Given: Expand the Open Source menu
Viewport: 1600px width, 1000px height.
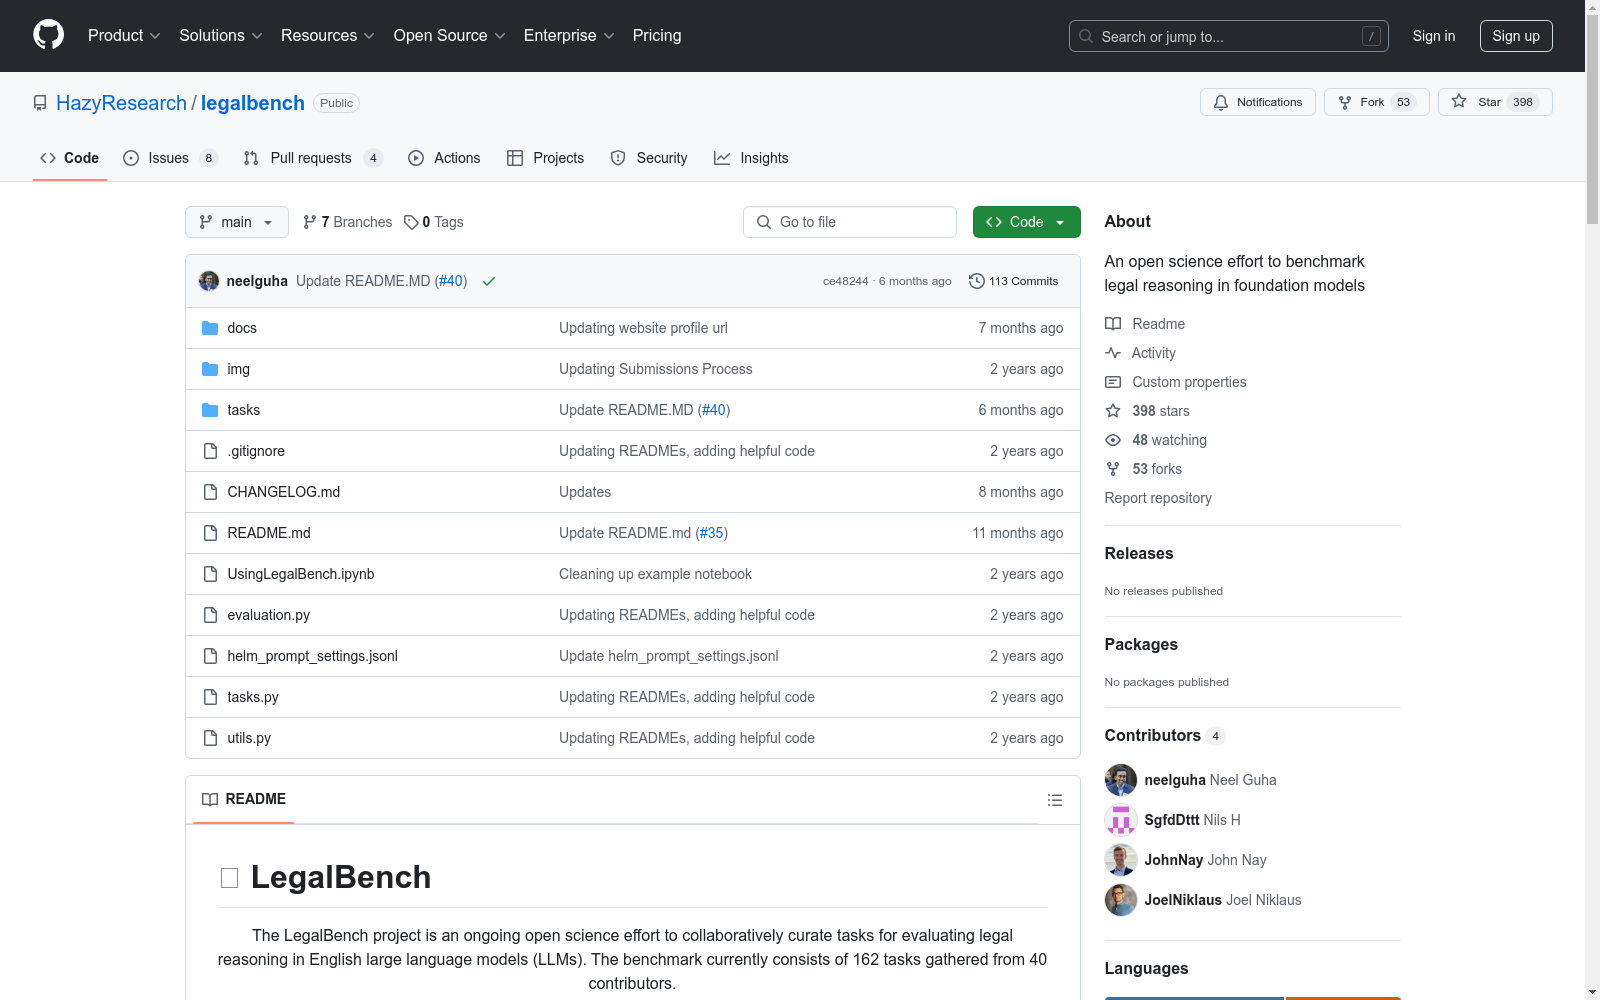Looking at the screenshot, I should [450, 35].
